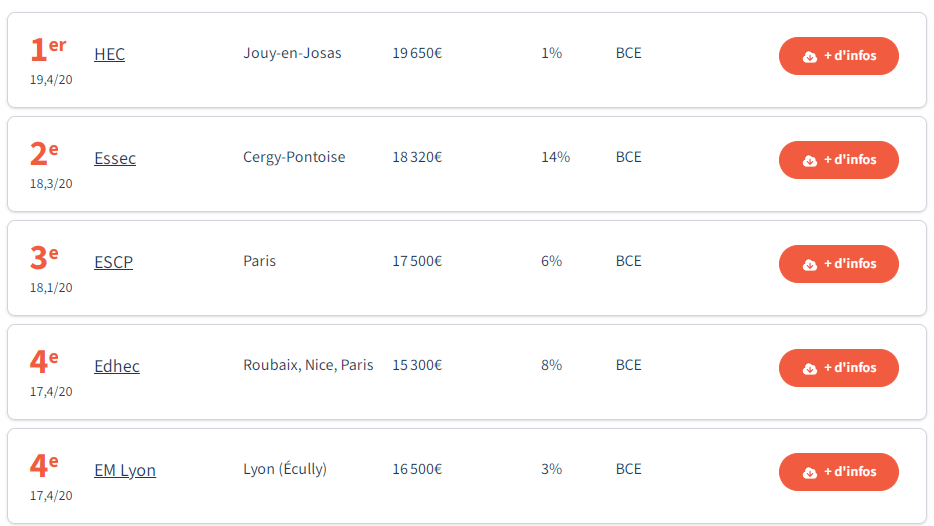Click the '+ d'infos' button for EM Lyon
Image resolution: width=934 pixels, height=526 pixels.
[x=839, y=472]
